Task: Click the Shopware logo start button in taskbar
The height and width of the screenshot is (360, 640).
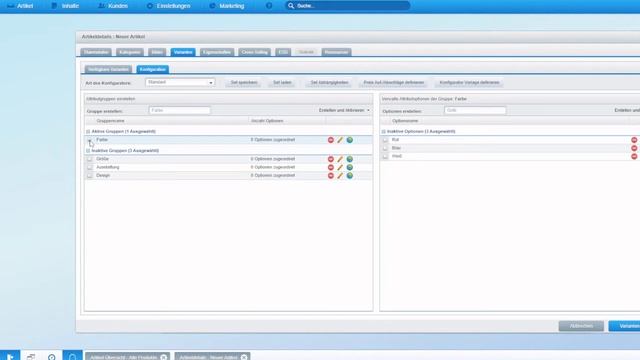Action: click(10, 356)
